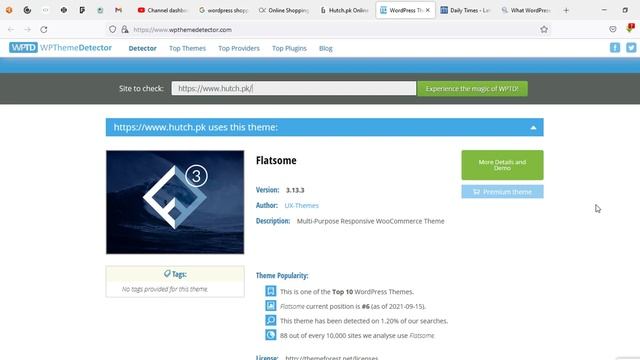Click the No tags provided message

point(165,289)
